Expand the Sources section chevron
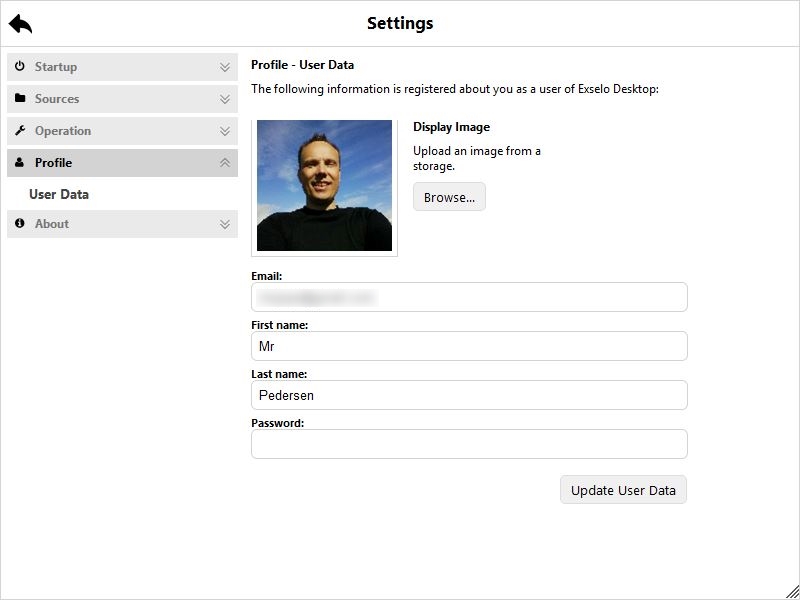This screenshot has width=800, height=600. pyautogui.click(x=224, y=99)
